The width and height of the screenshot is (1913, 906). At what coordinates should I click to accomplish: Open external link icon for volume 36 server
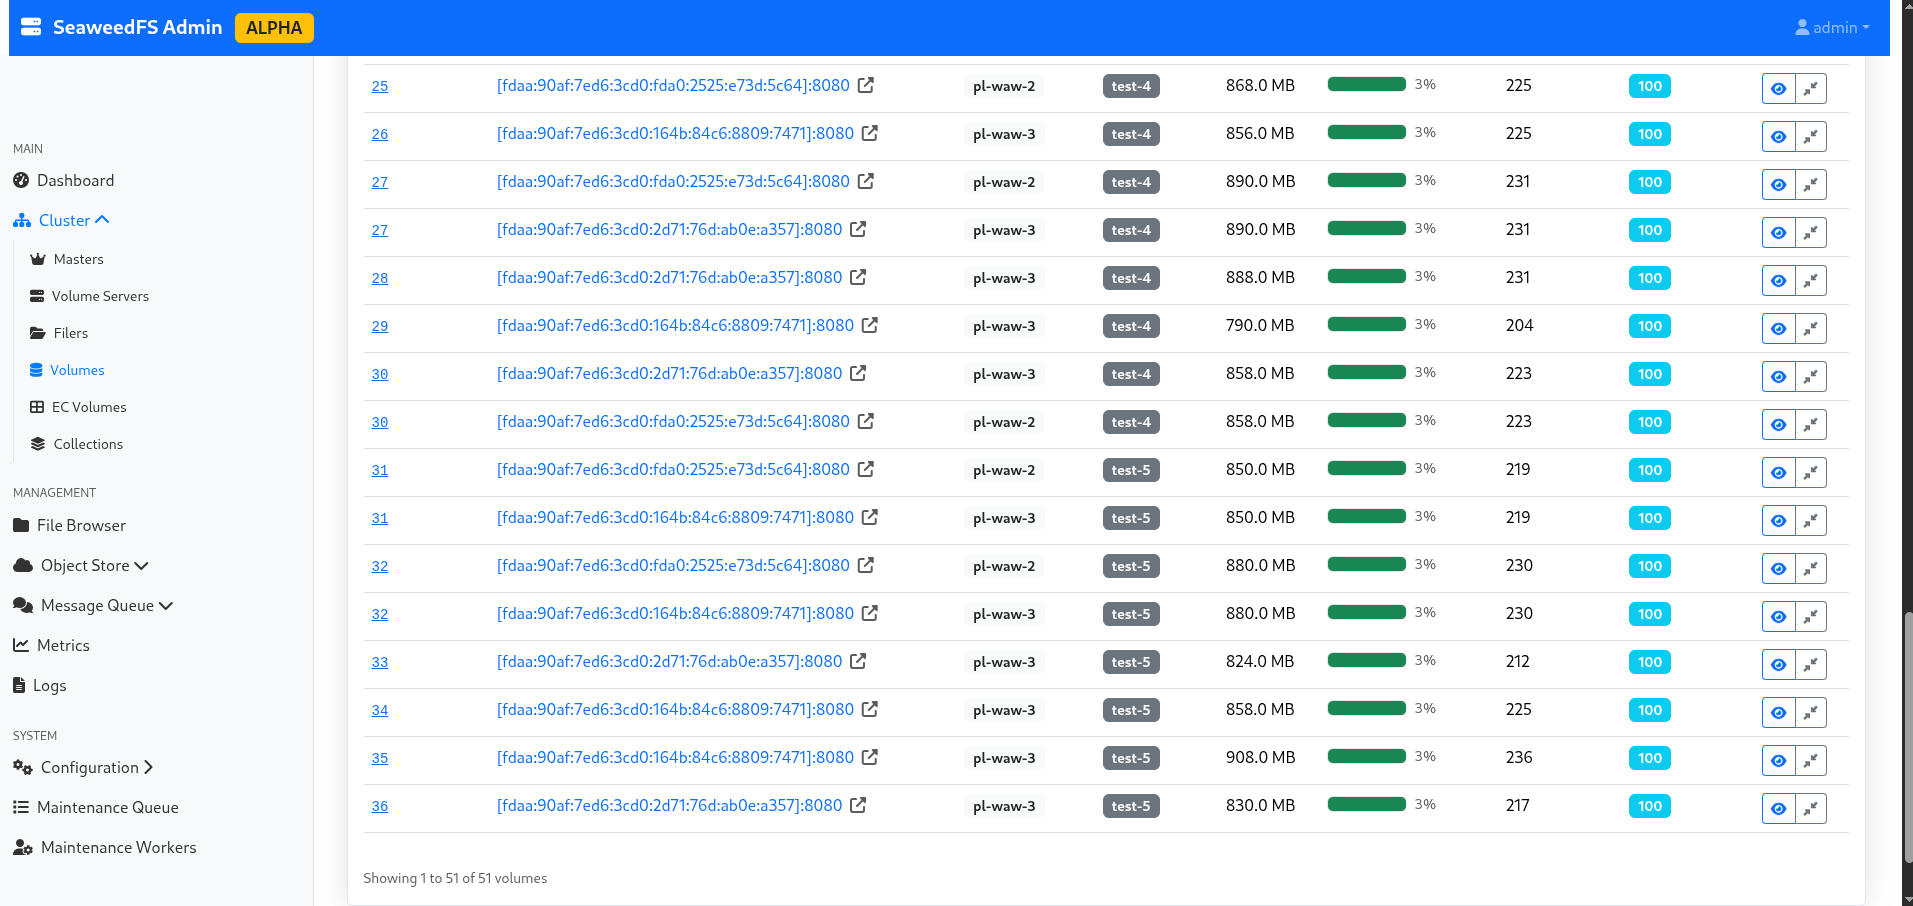(858, 806)
